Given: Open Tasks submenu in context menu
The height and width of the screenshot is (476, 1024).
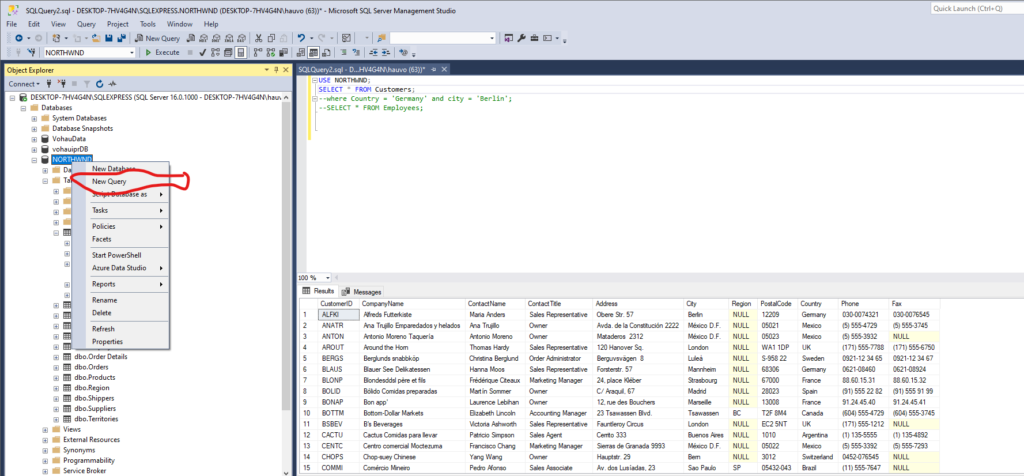Looking at the screenshot, I should tap(121, 210).
